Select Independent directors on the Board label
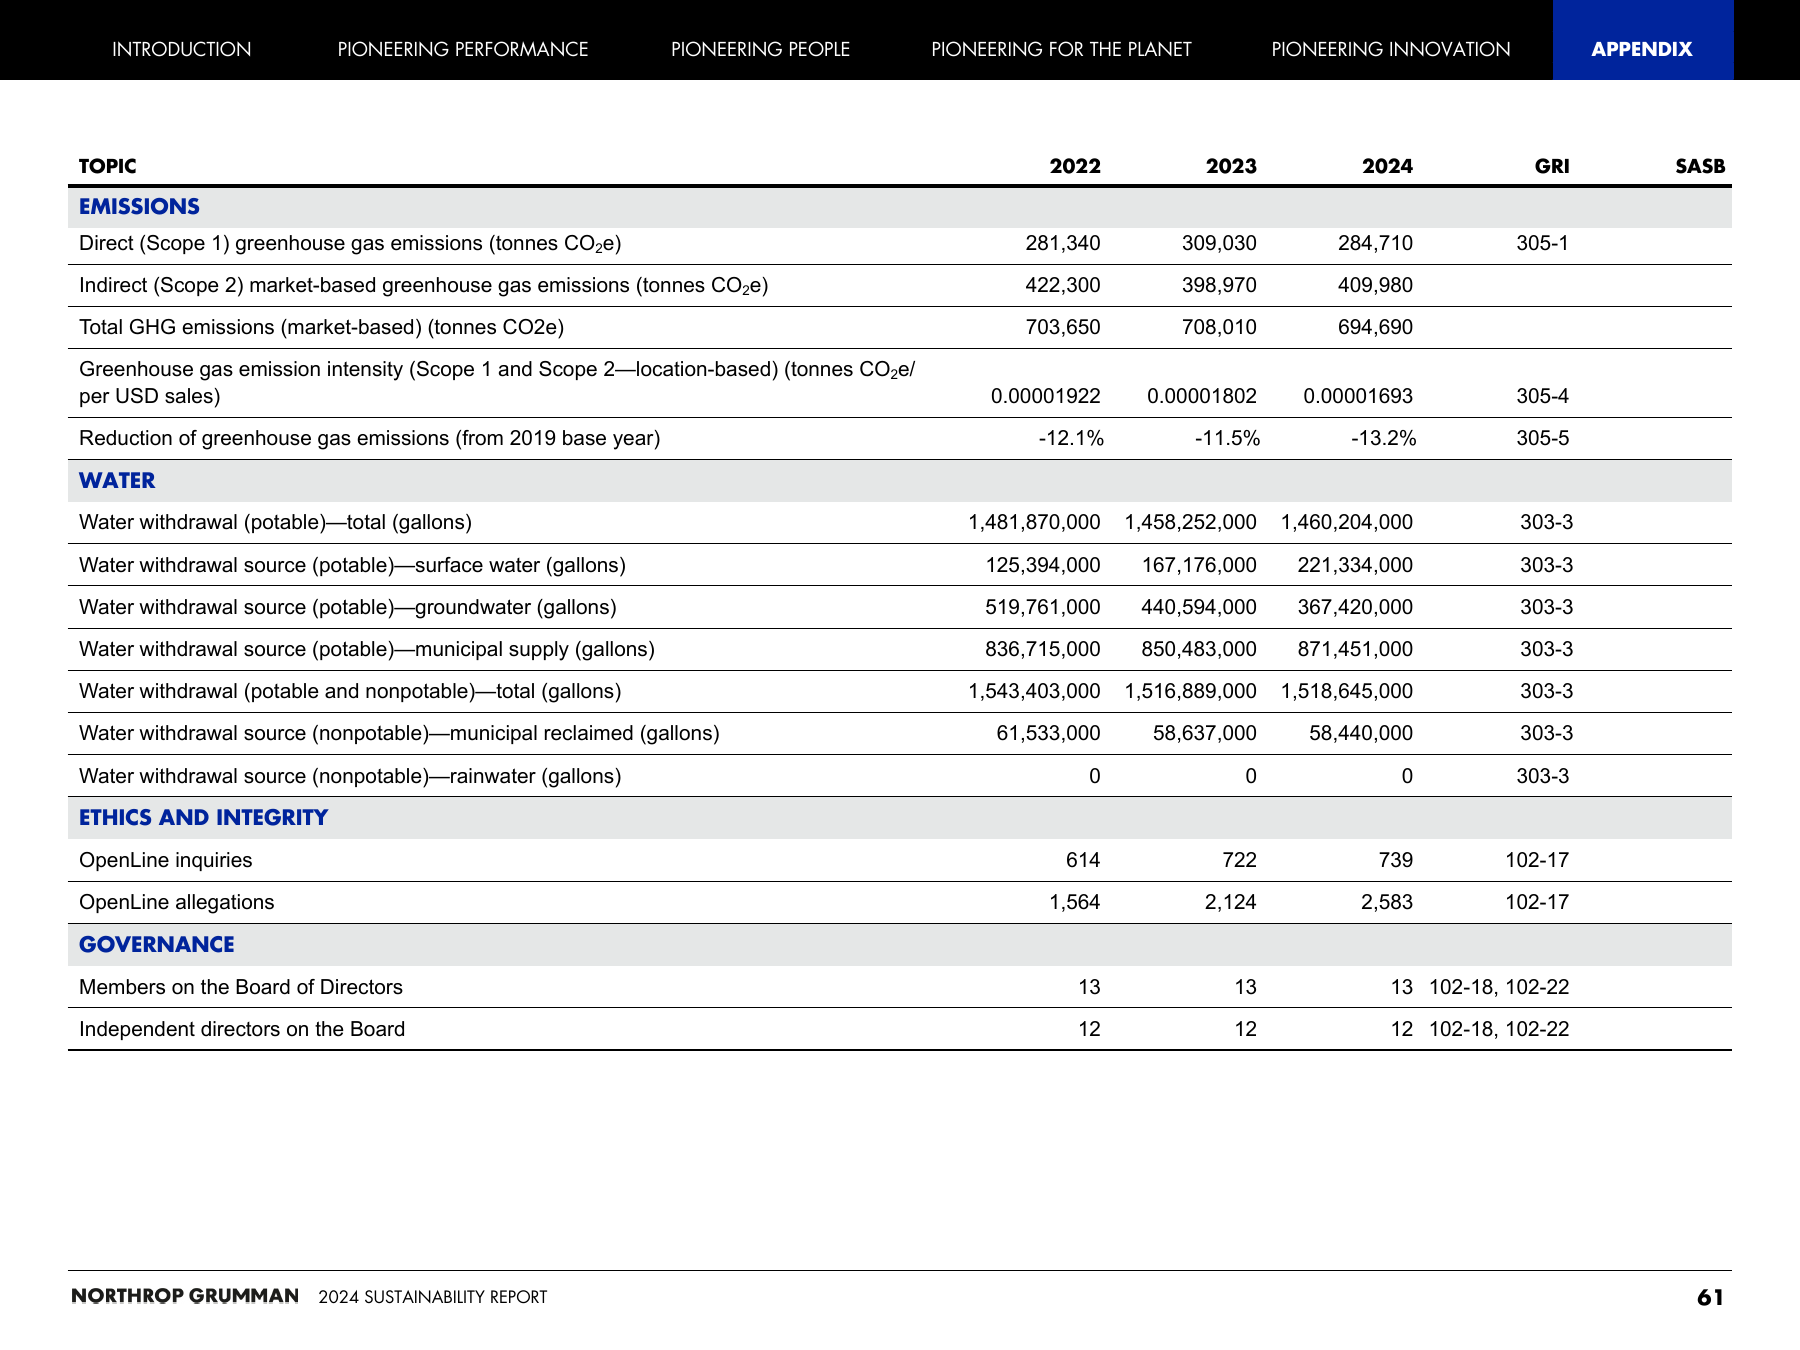Viewport: 1800px width, 1350px height. 242,1029
